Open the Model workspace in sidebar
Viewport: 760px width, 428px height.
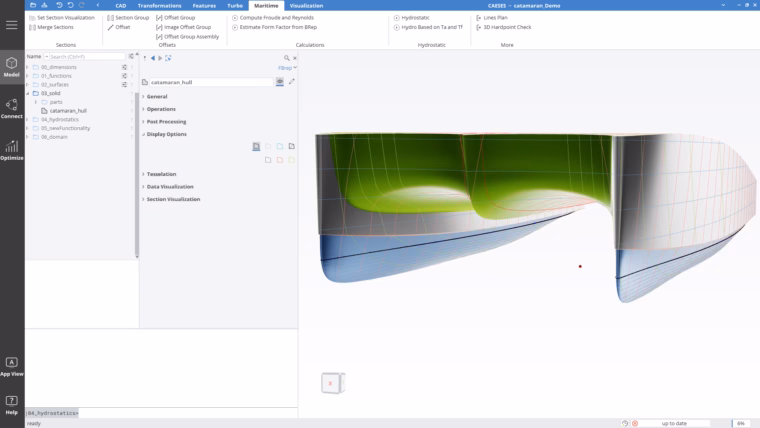click(12, 67)
